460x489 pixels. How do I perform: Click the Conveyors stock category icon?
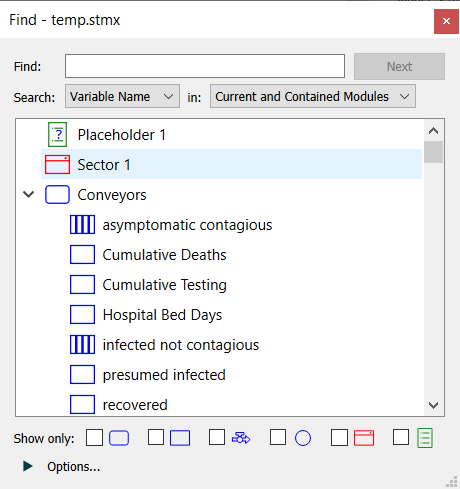click(57, 195)
